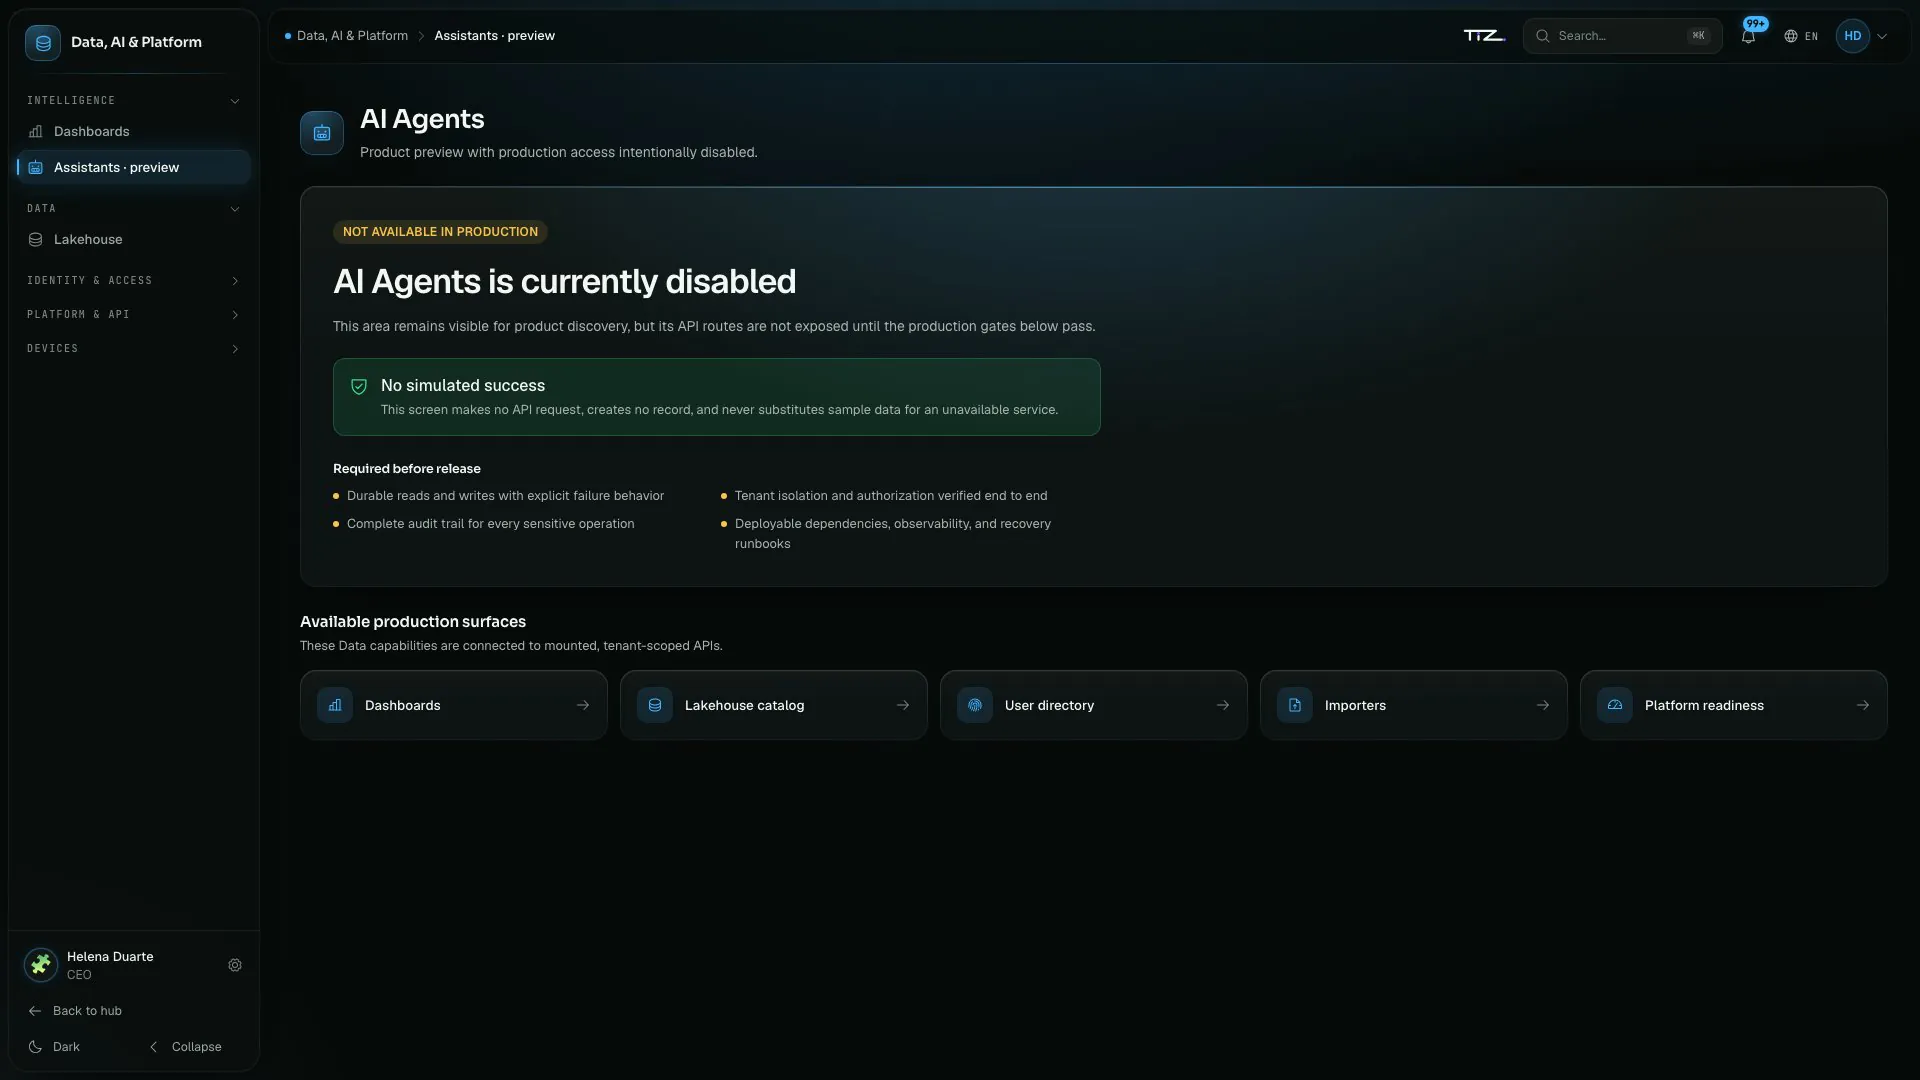Click the TIZ logo in top bar
1920x1080 pixels.
tap(1484, 36)
